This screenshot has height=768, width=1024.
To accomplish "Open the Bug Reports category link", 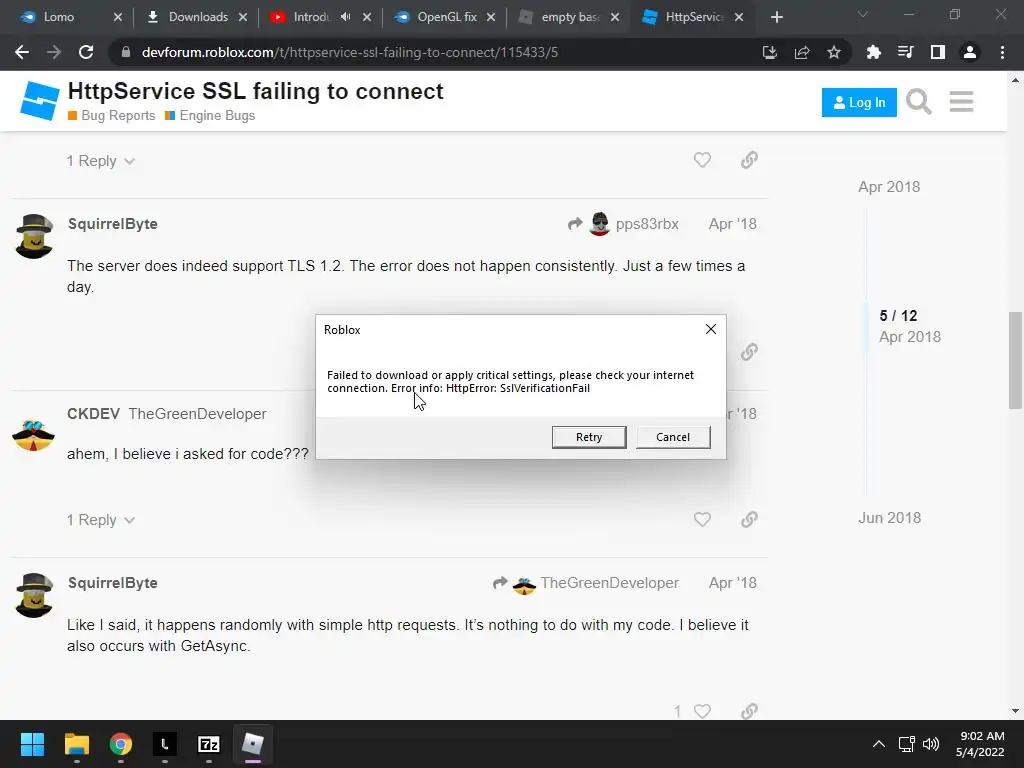I will 112,116.
